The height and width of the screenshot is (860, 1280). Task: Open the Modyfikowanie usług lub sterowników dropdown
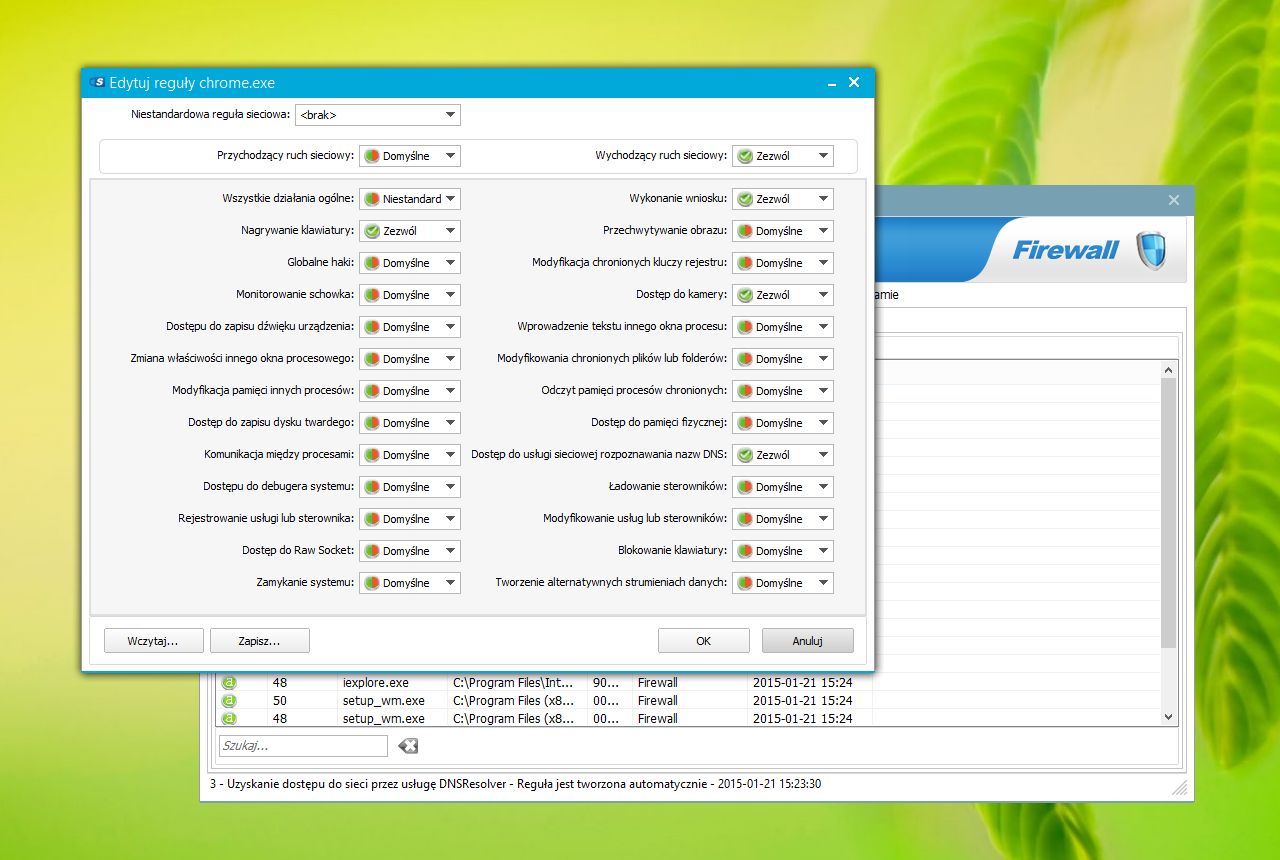[783, 519]
